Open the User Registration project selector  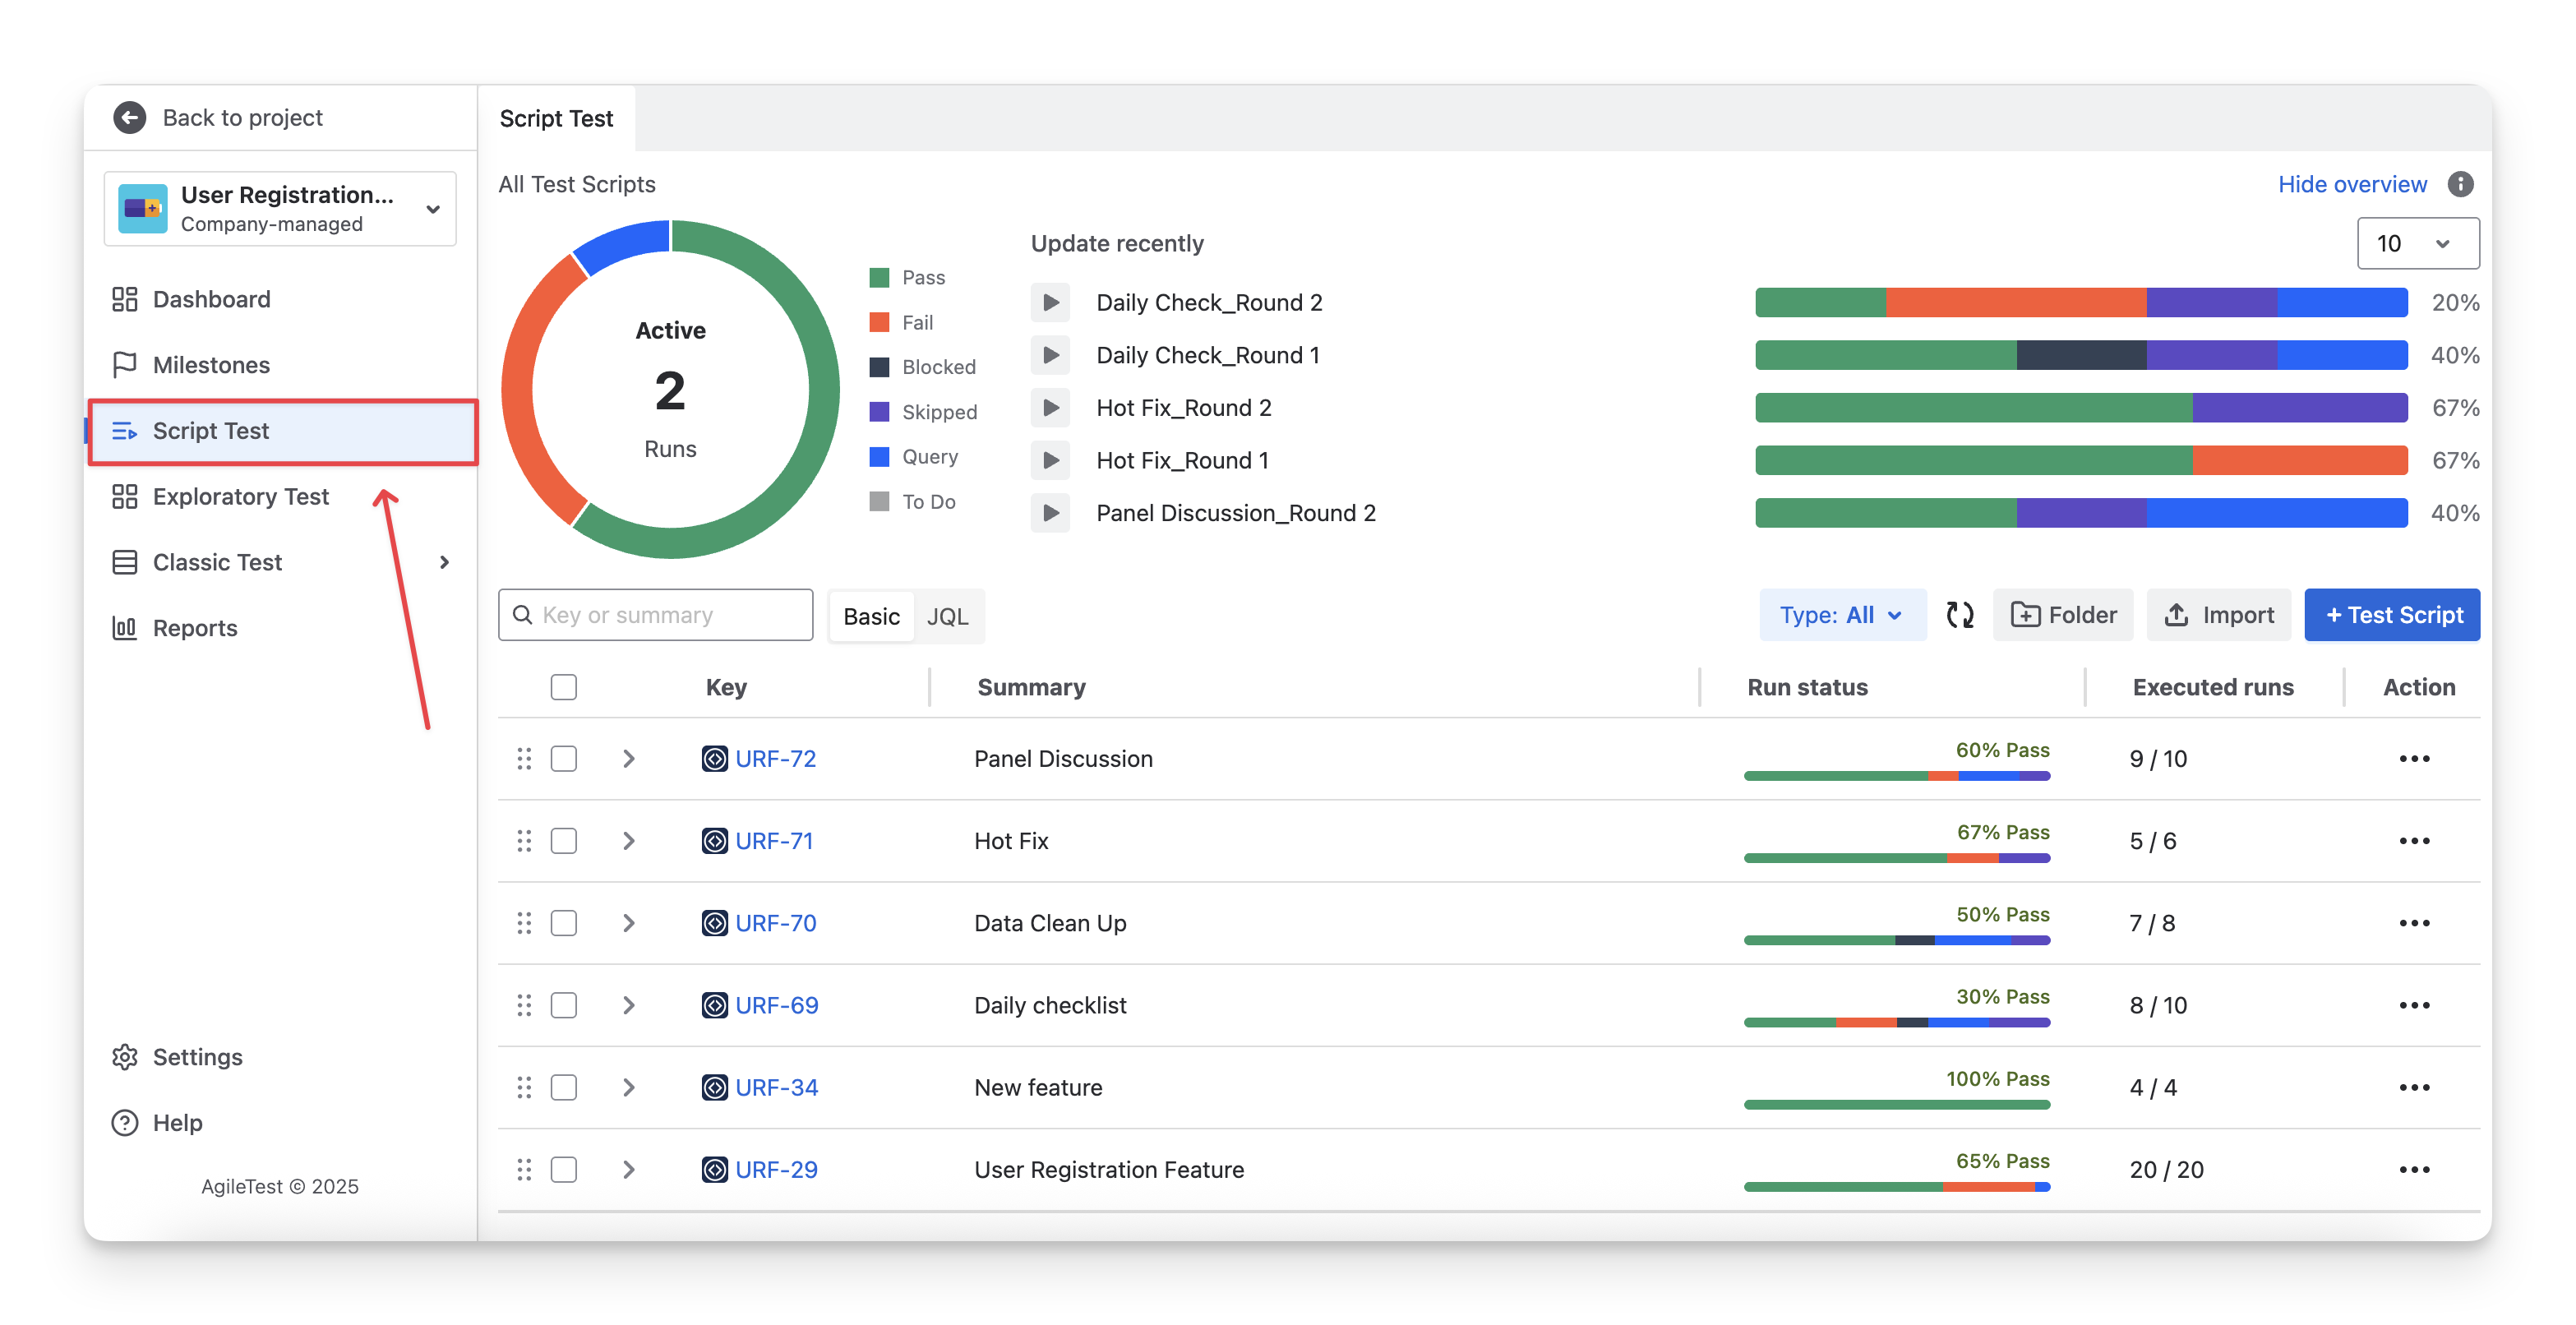coord(280,208)
